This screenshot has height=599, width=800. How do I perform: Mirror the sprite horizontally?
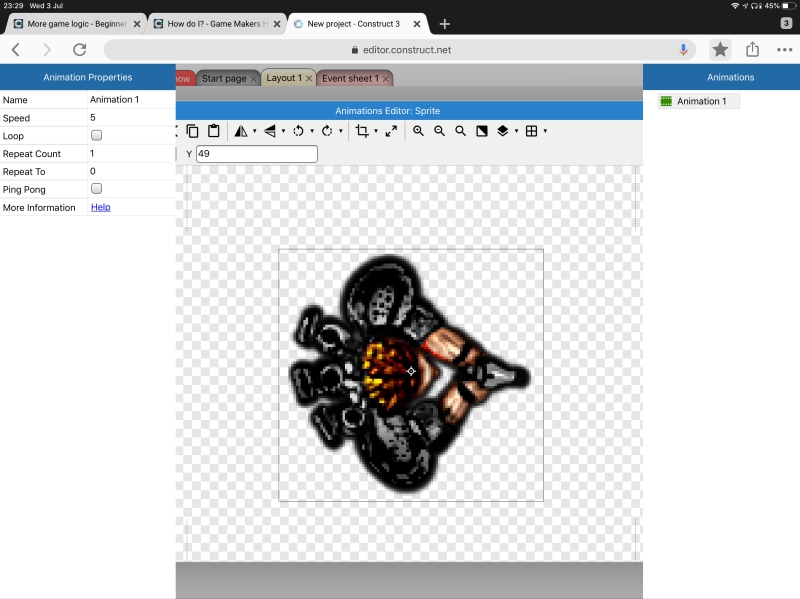(x=241, y=131)
